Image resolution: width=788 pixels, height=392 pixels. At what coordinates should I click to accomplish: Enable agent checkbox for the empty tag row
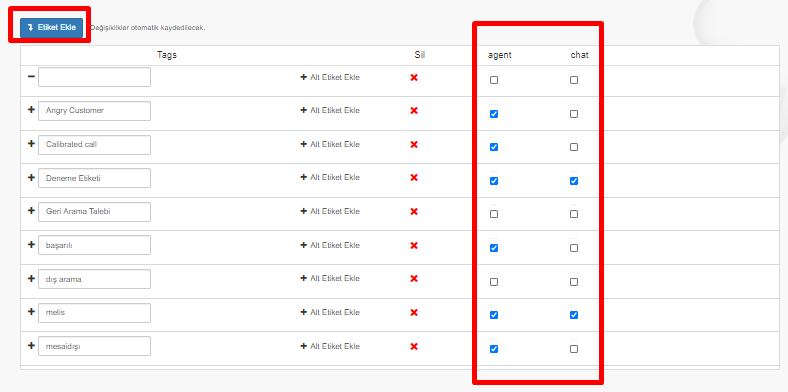click(x=494, y=80)
